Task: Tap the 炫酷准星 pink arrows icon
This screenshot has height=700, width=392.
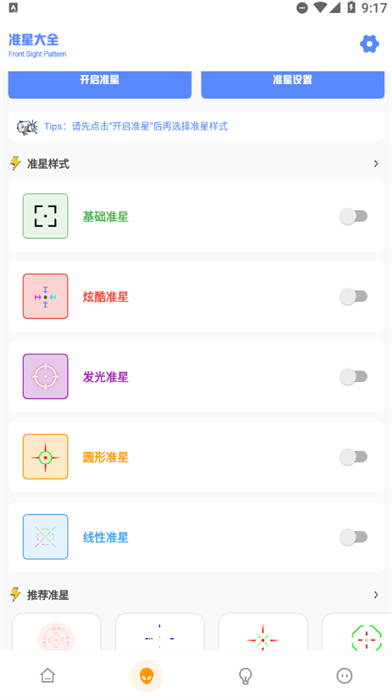Action: click(46, 296)
